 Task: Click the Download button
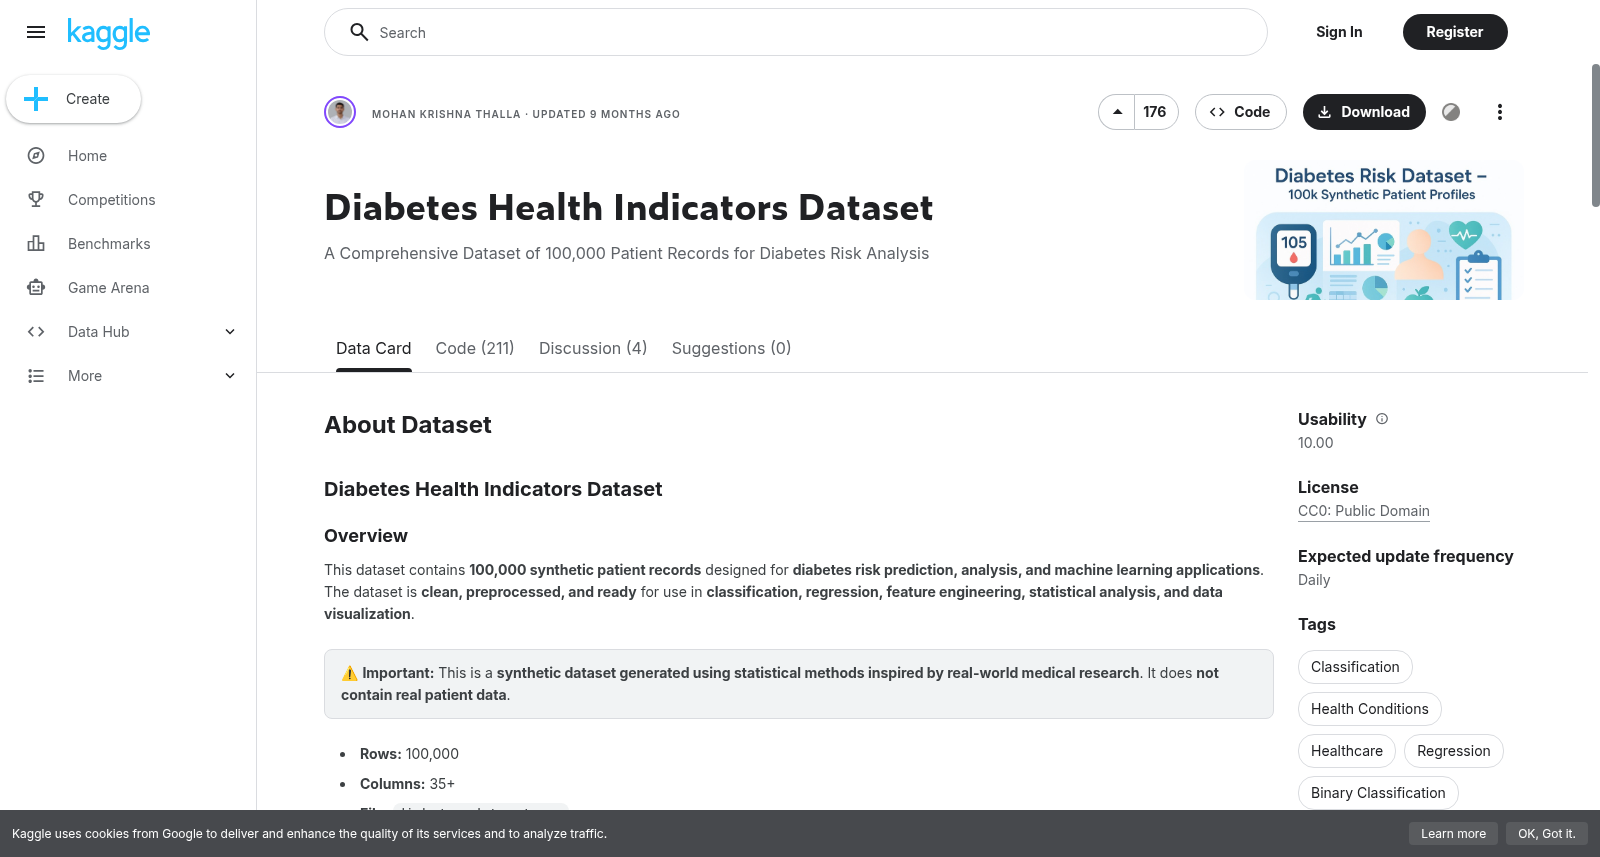[x=1364, y=112]
